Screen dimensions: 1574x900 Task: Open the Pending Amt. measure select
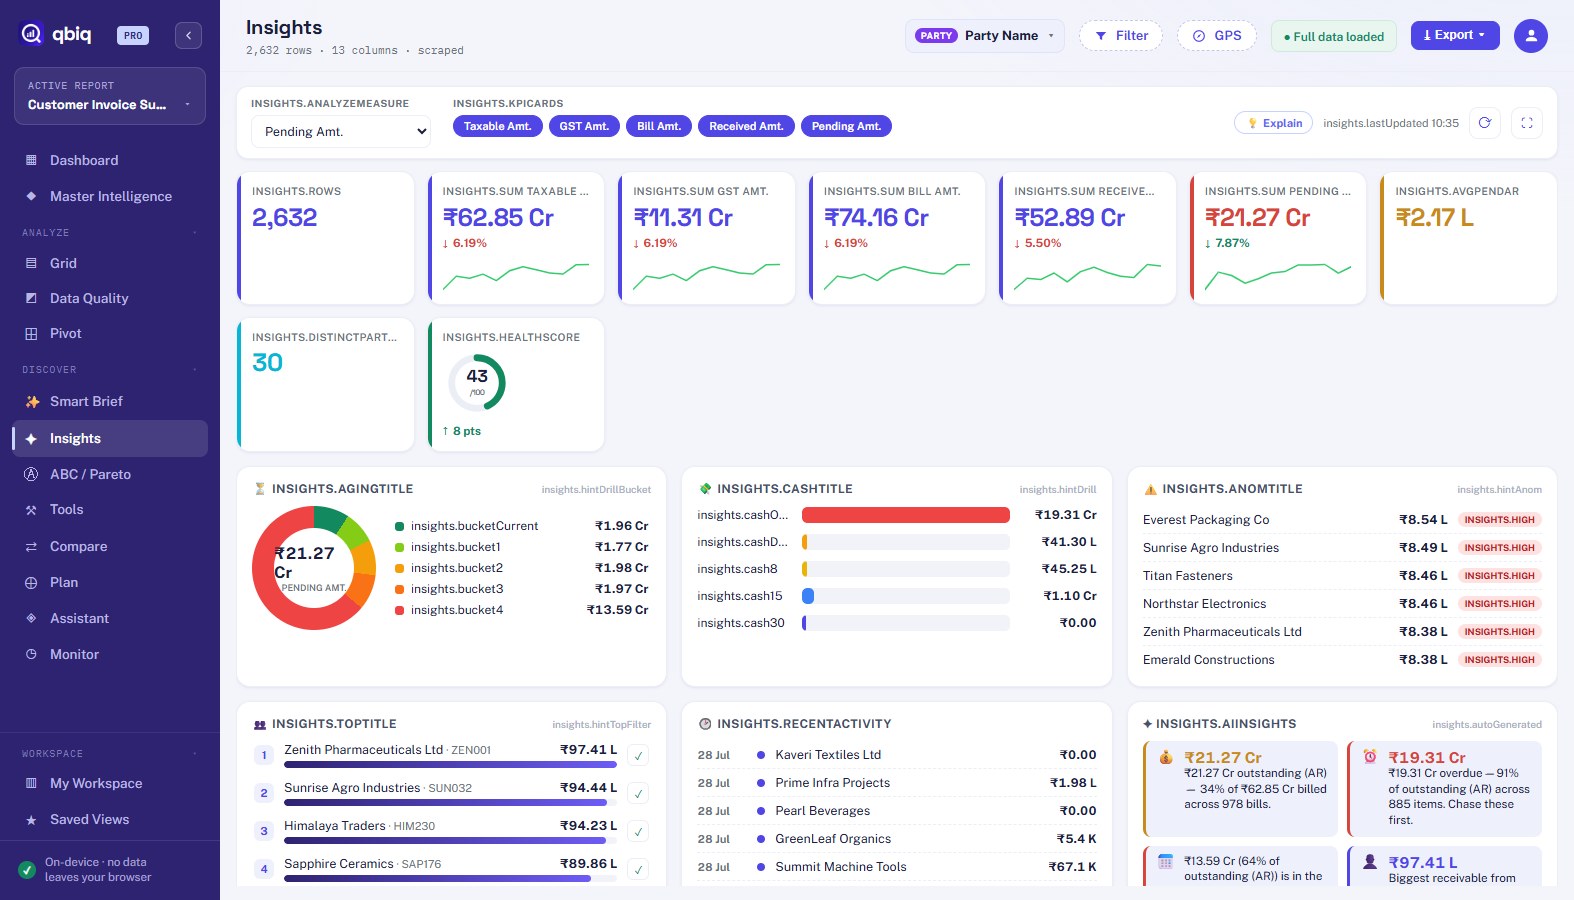340,131
